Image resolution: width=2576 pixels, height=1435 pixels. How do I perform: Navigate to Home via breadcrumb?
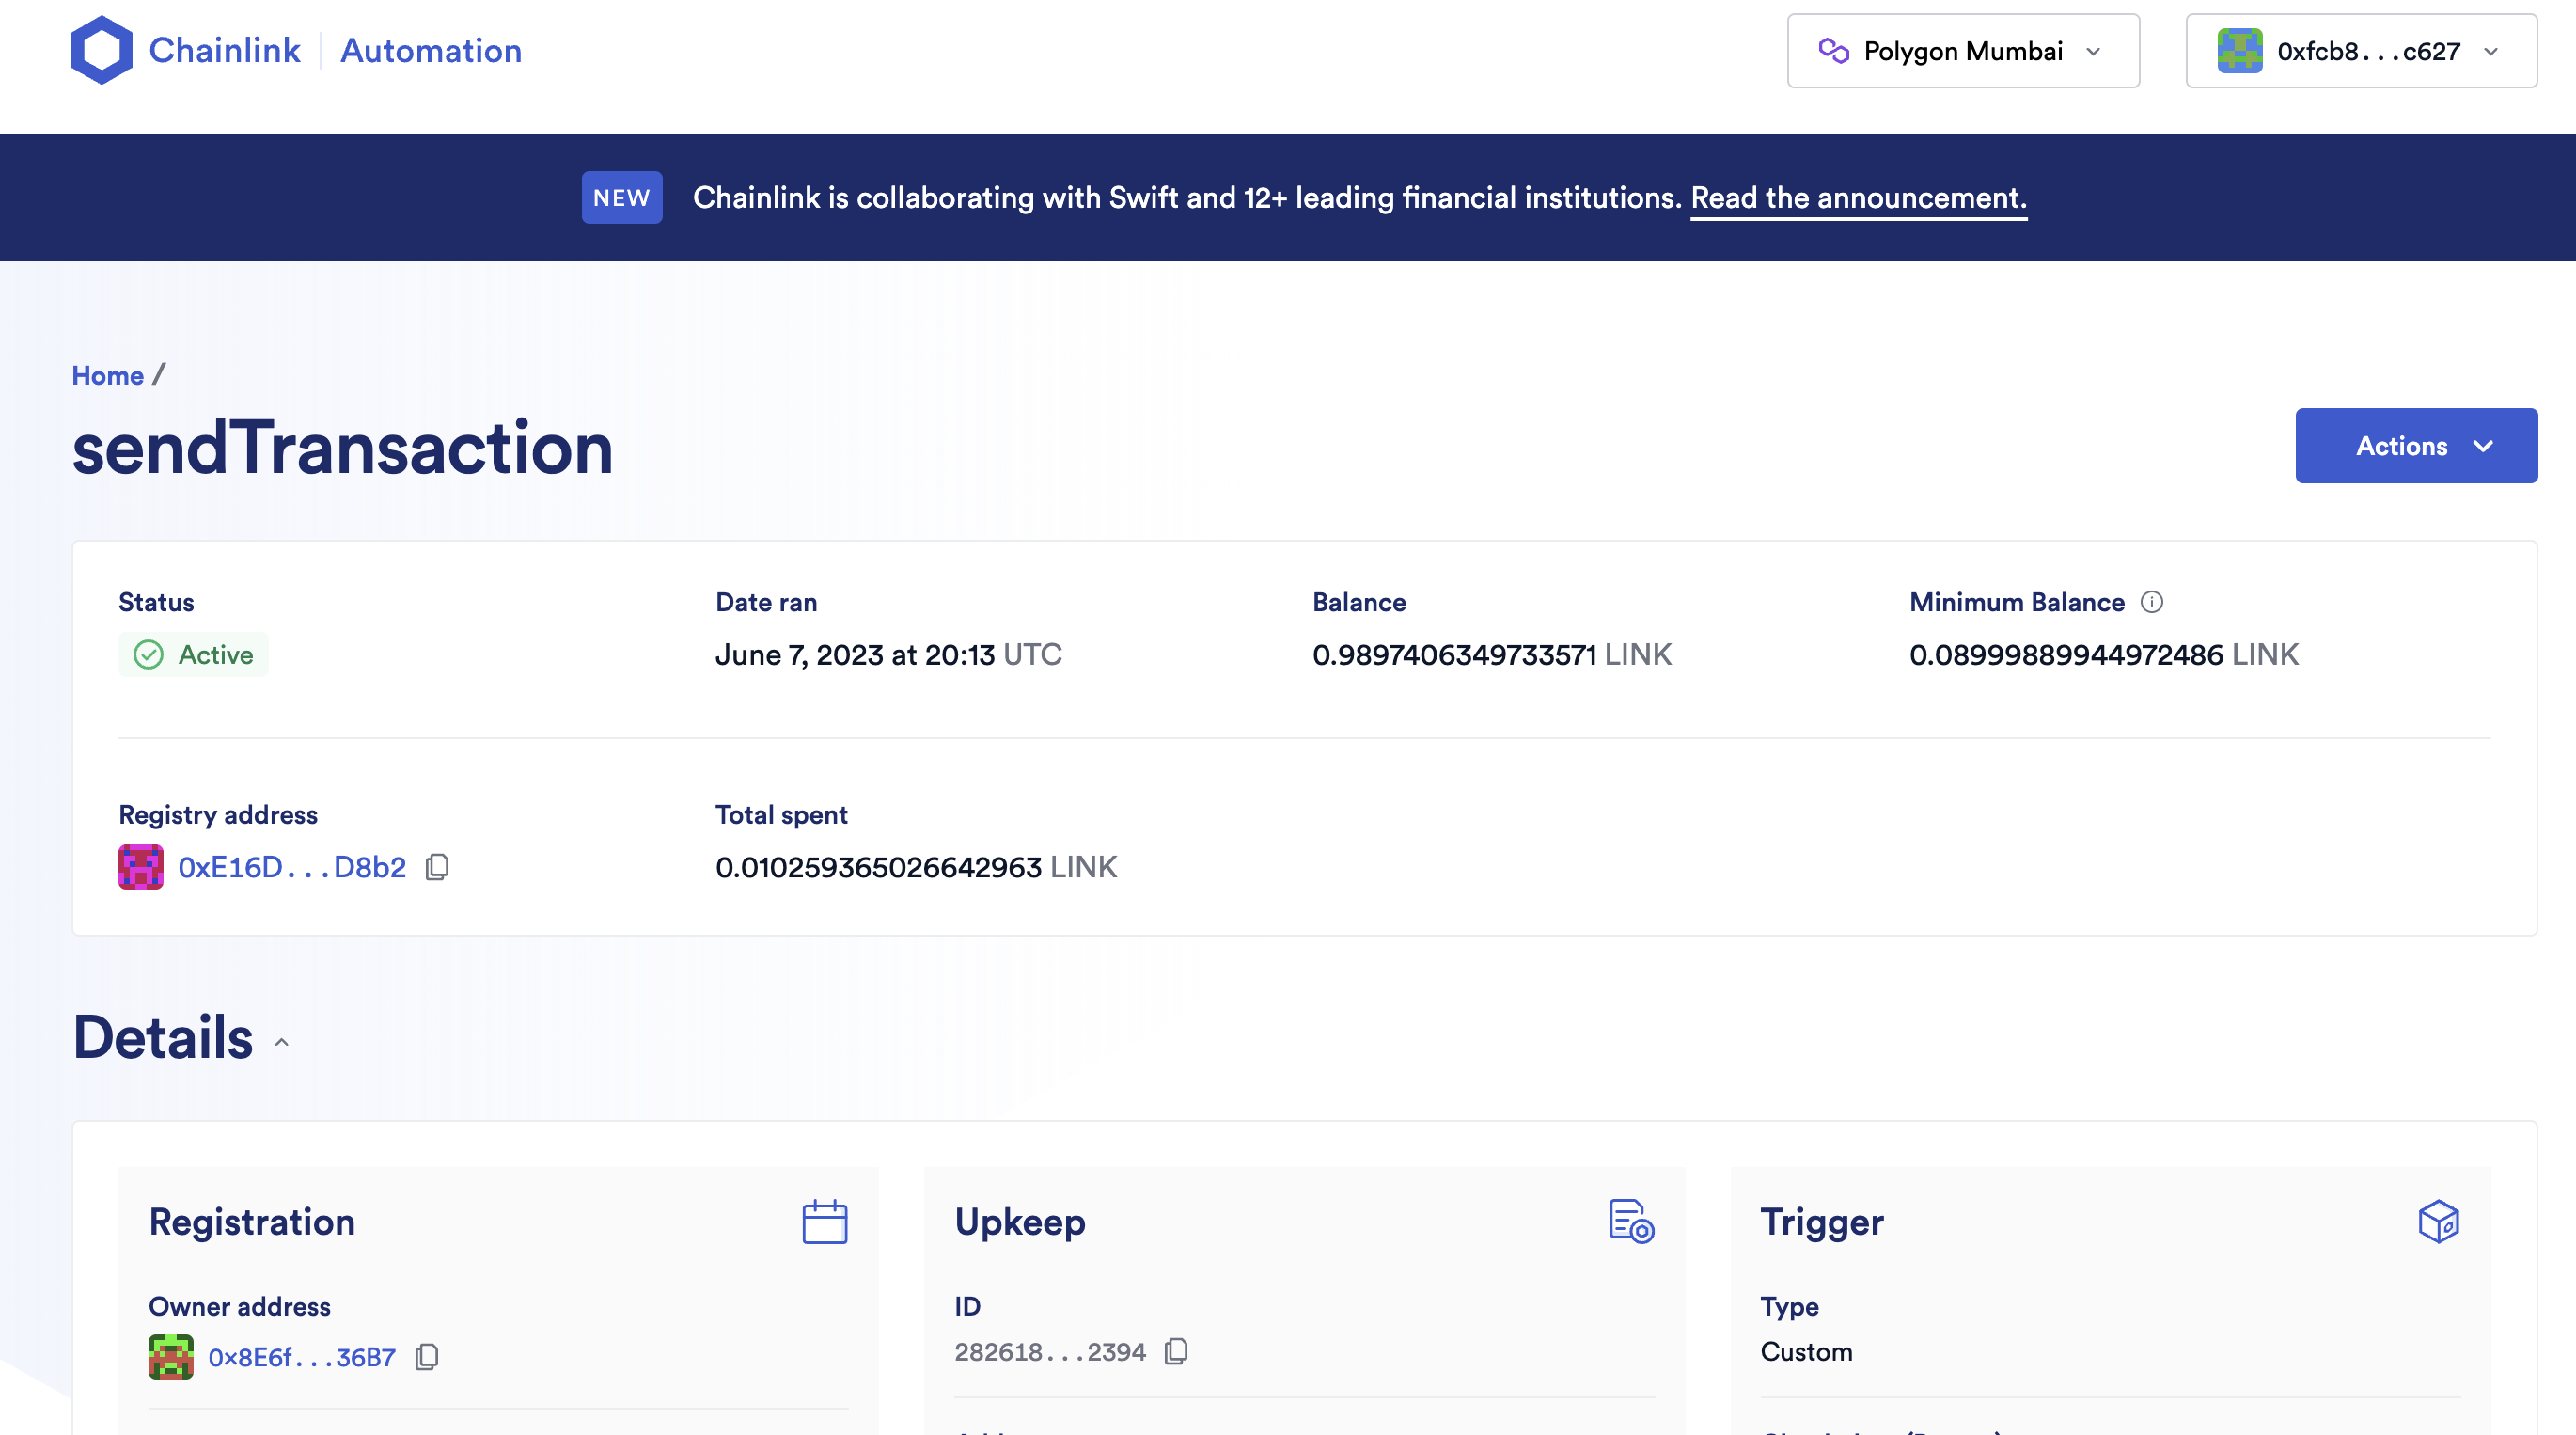(x=107, y=375)
